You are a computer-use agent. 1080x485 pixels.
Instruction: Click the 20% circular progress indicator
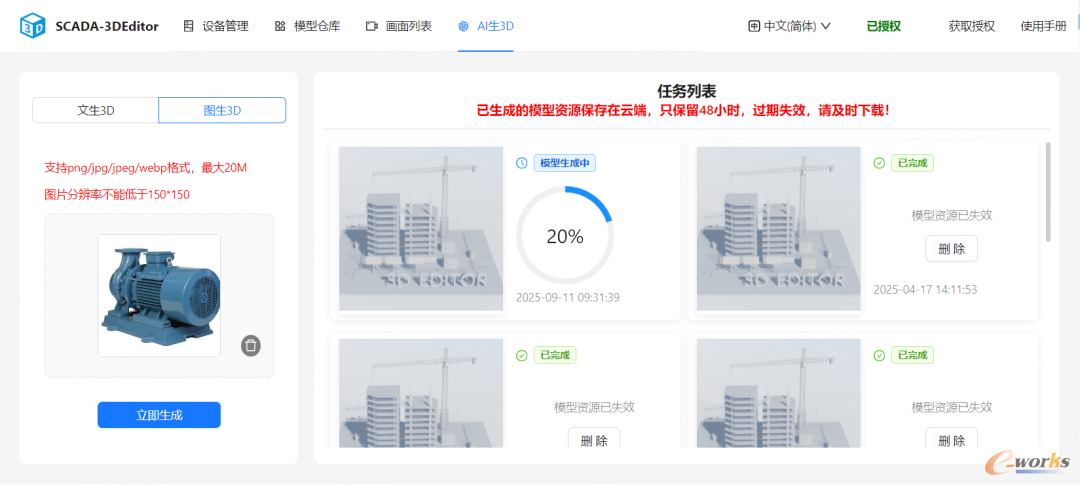tap(565, 236)
